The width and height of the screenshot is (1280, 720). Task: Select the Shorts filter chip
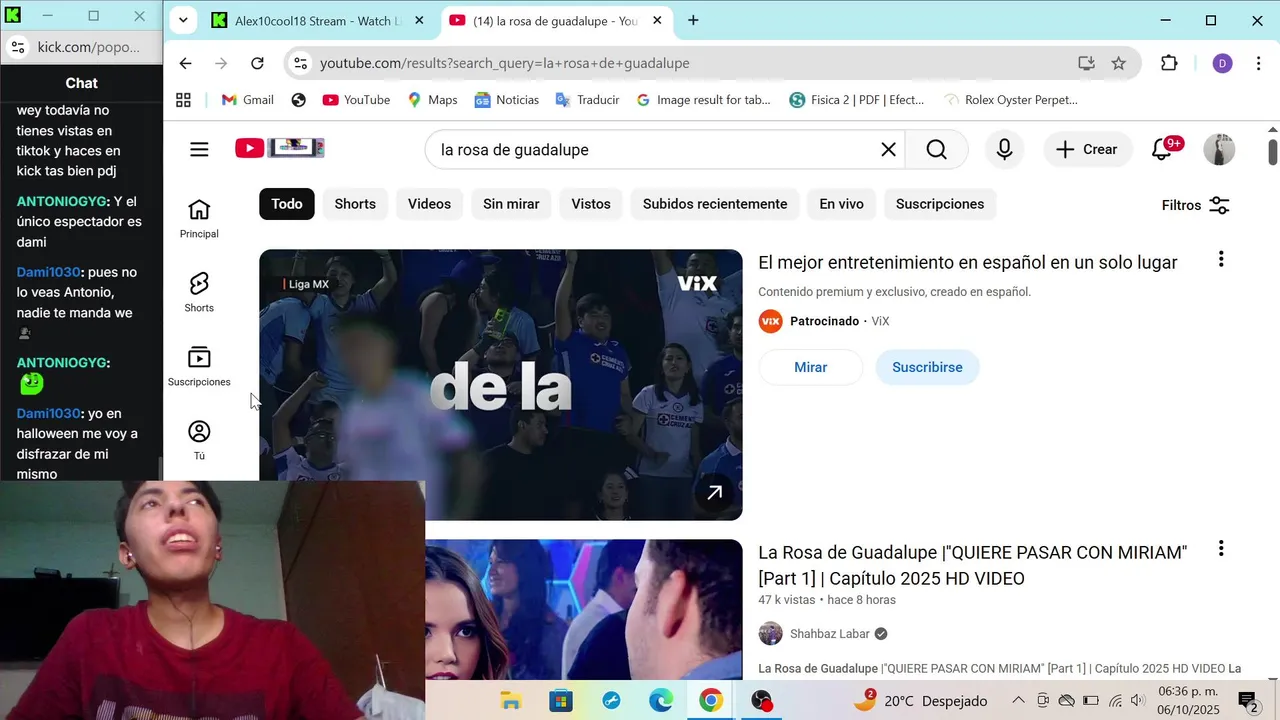tap(355, 204)
